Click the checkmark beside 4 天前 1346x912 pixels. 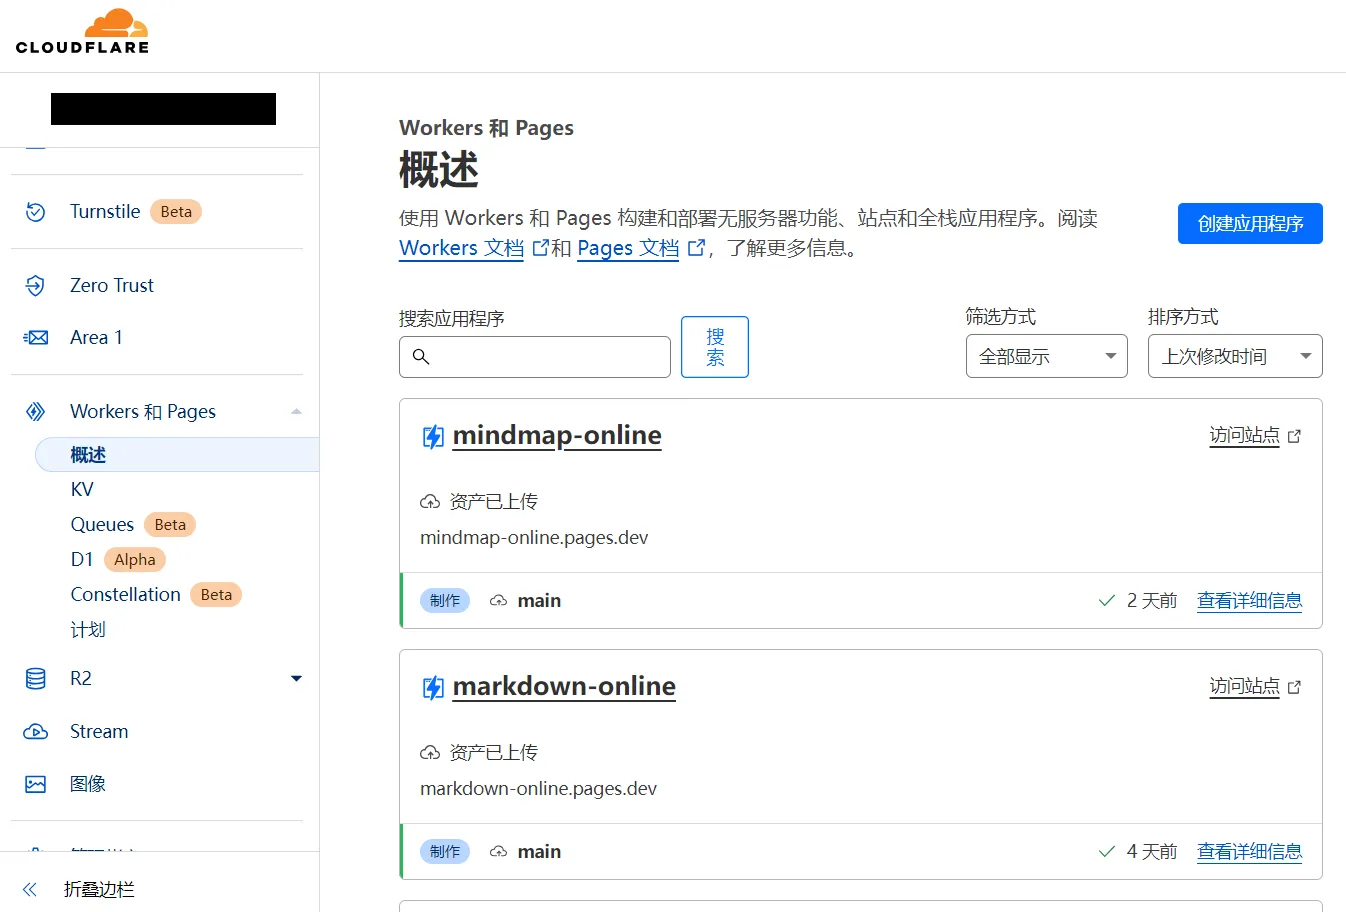coord(1107,852)
